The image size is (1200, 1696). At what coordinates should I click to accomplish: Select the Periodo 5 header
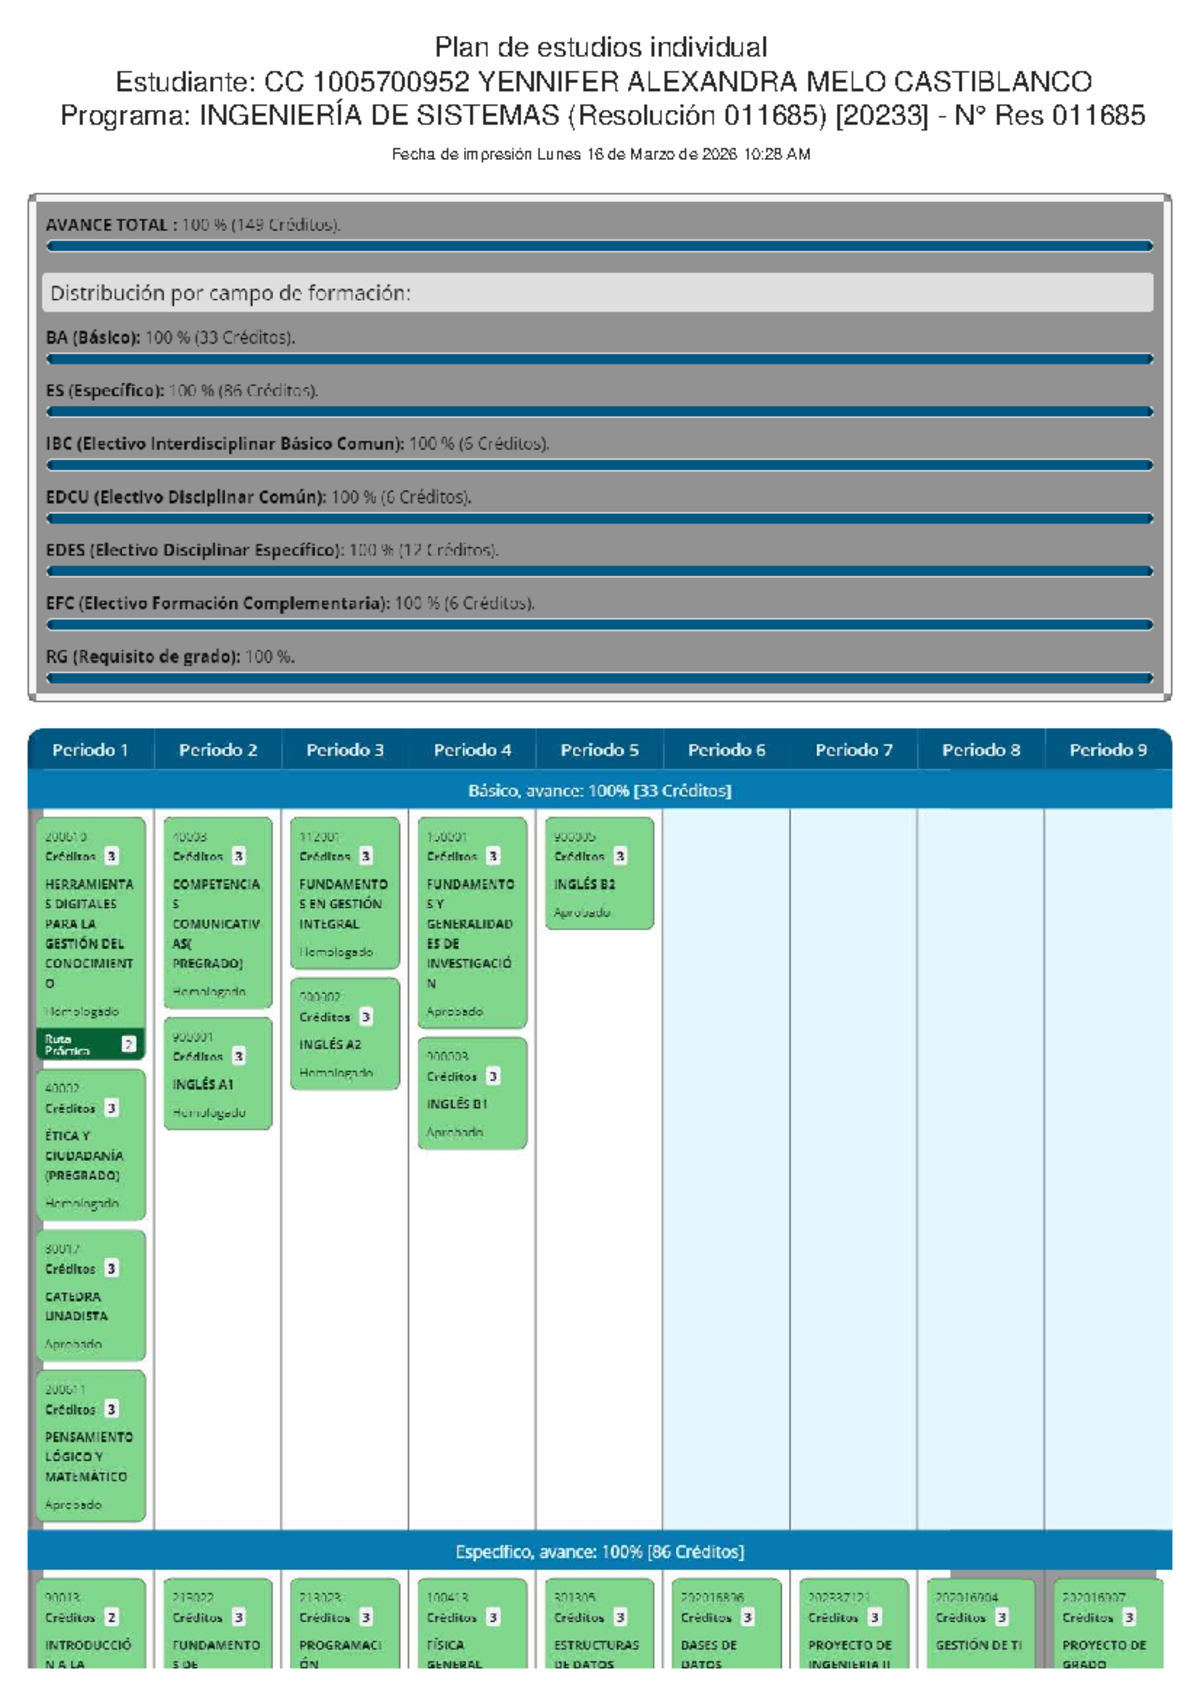coord(599,750)
